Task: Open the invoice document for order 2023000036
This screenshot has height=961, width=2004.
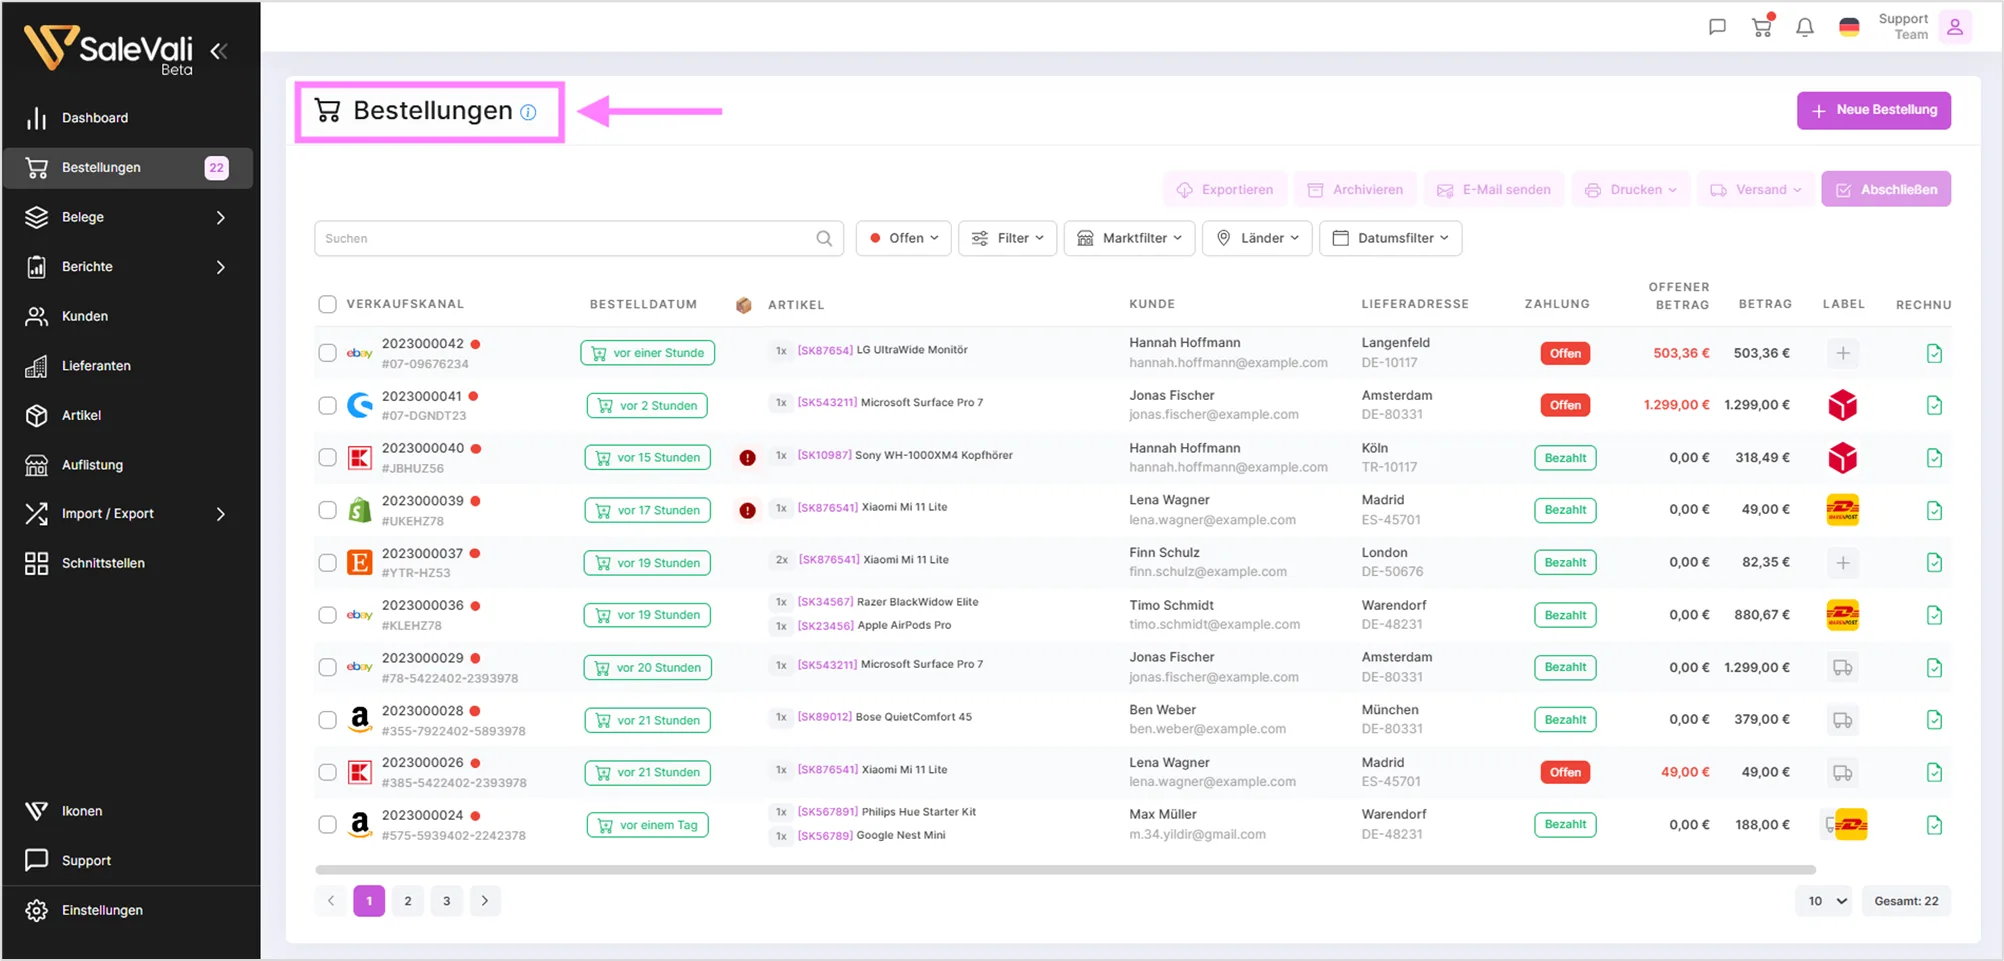Action: tap(1934, 615)
